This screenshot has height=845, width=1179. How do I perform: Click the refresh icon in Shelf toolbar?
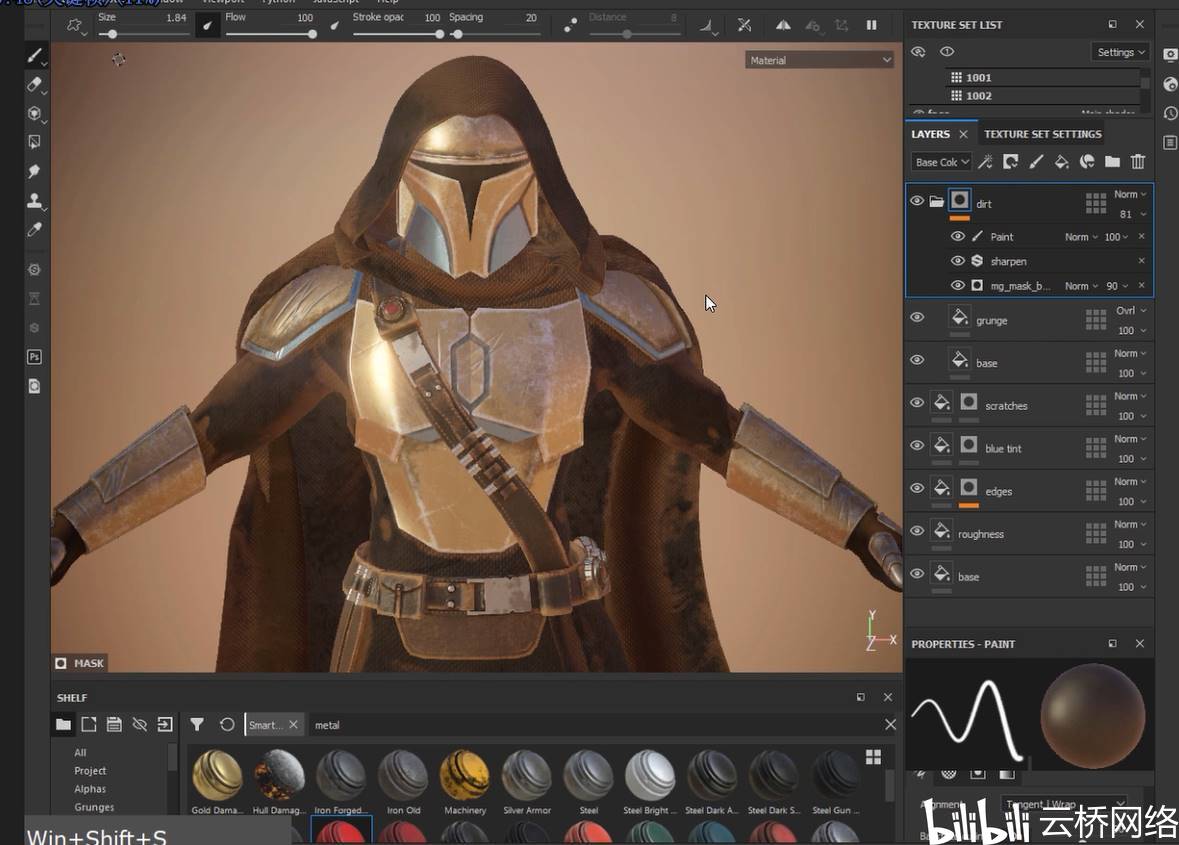[x=226, y=725]
